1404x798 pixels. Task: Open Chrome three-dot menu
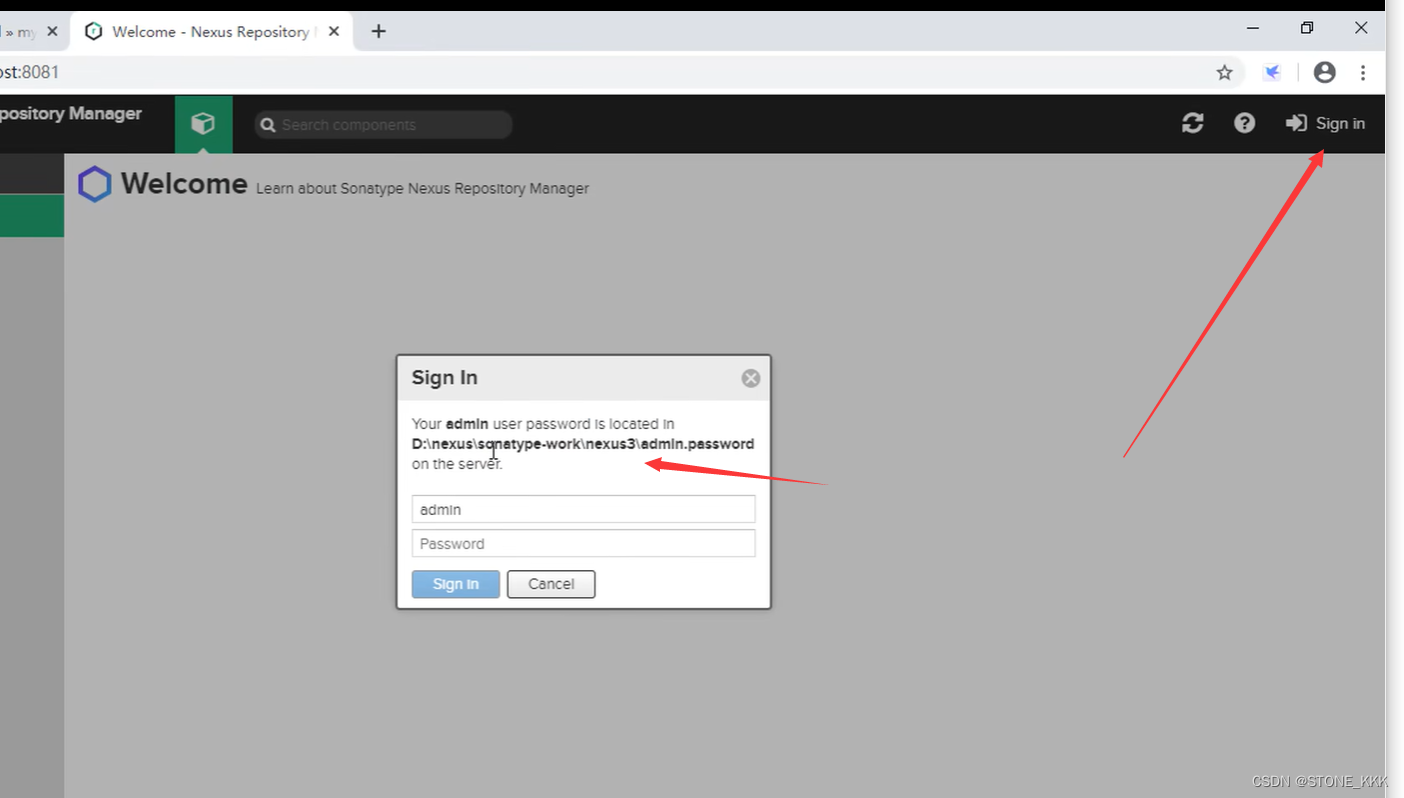pos(1363,72)
